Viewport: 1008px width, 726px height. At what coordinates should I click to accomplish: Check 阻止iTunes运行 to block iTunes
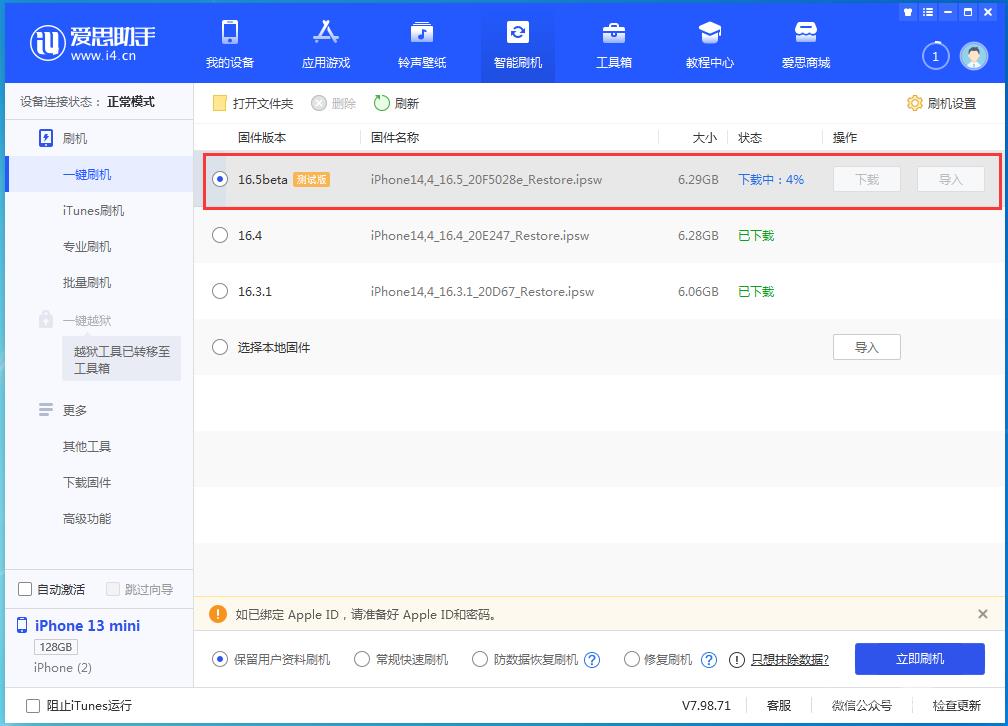33,705
